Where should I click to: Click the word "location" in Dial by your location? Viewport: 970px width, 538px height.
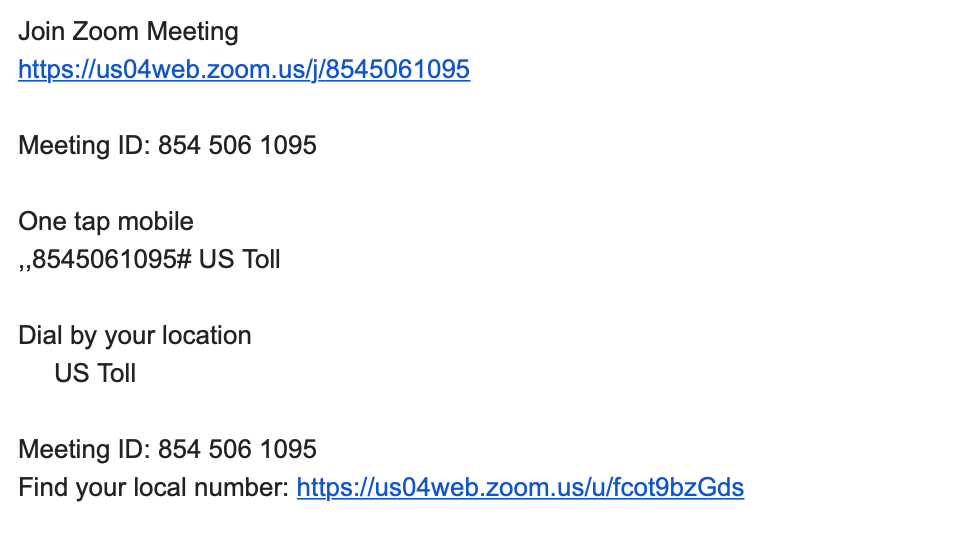pyautogui.click(x=207, y=335)
